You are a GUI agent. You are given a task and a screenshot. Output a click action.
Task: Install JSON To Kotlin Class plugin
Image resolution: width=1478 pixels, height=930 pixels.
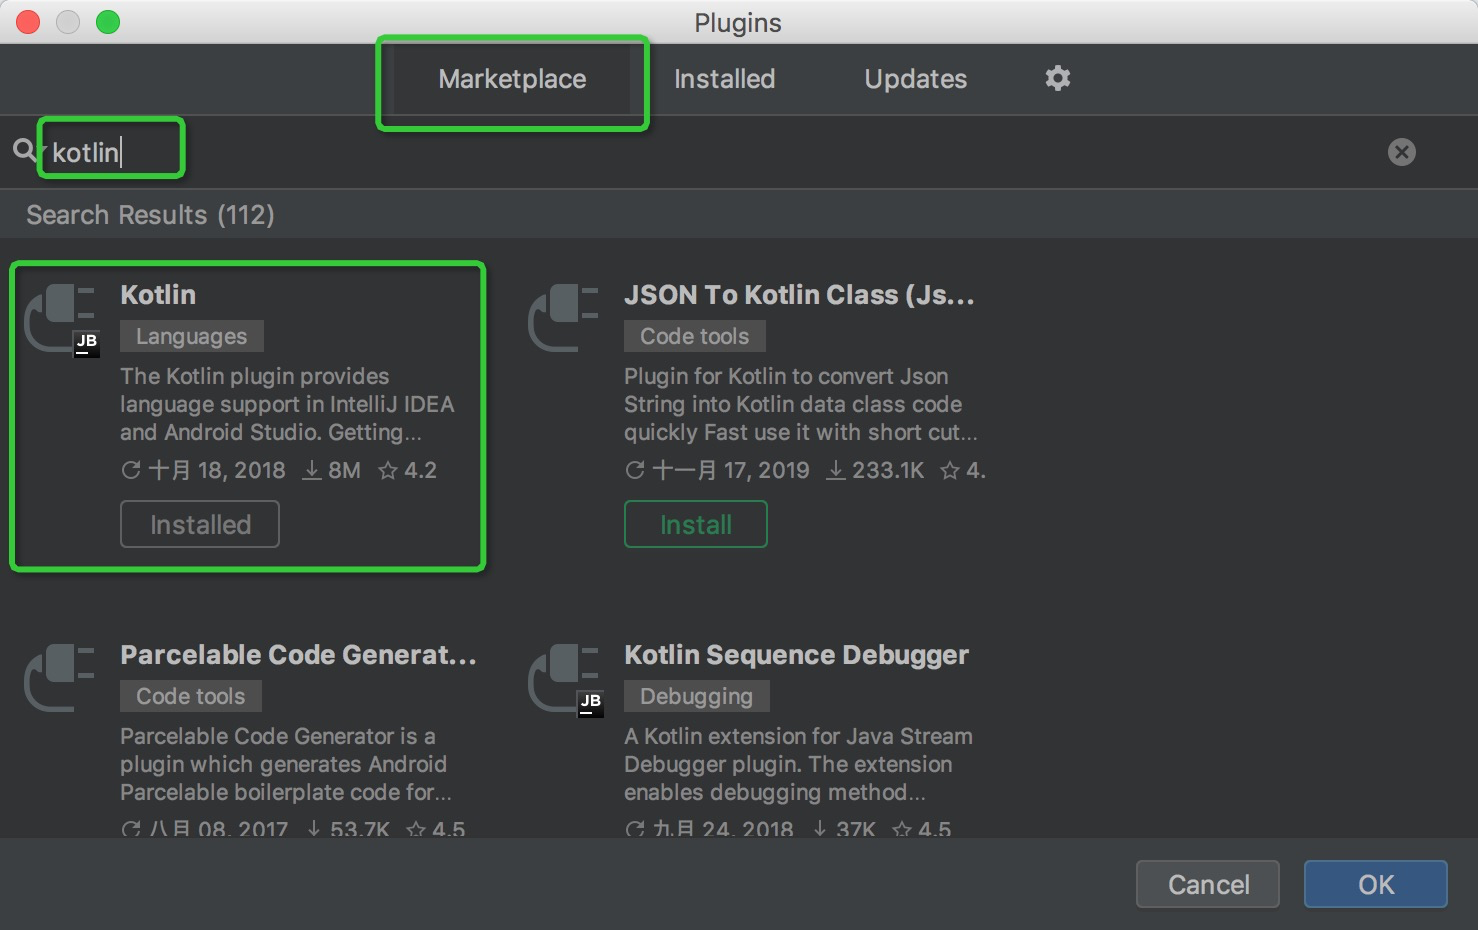click(x=696, y=524)
